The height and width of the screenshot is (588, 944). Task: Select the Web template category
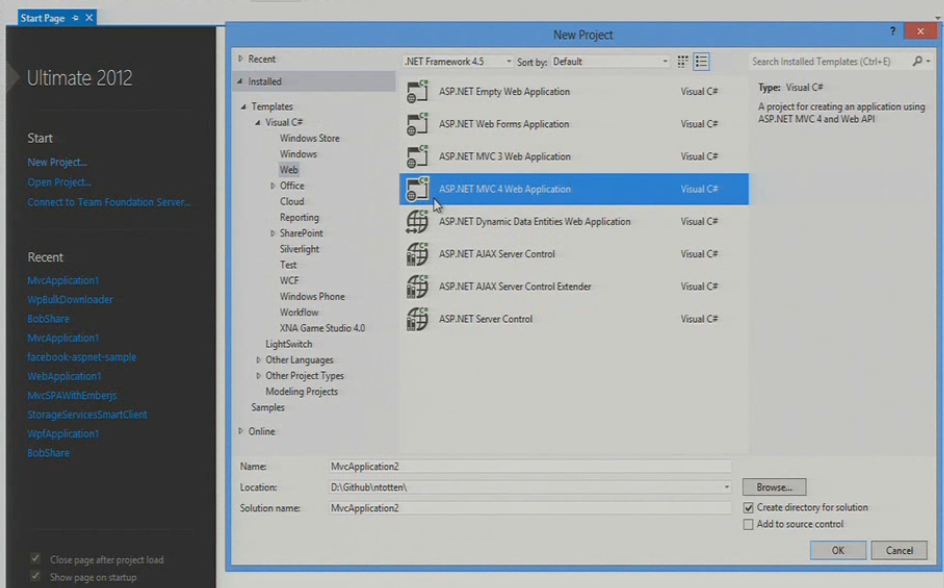click(x=288, y=170)
